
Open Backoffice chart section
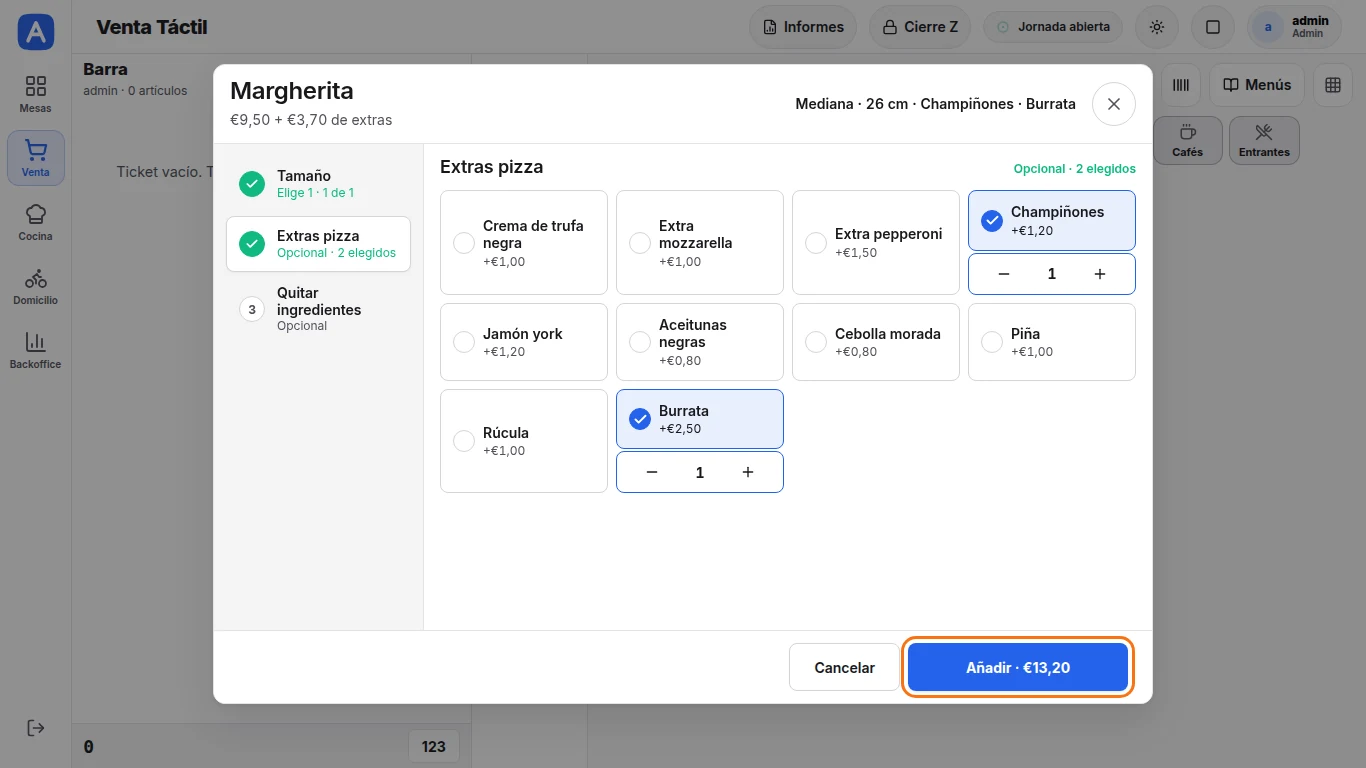coord(36,350)
